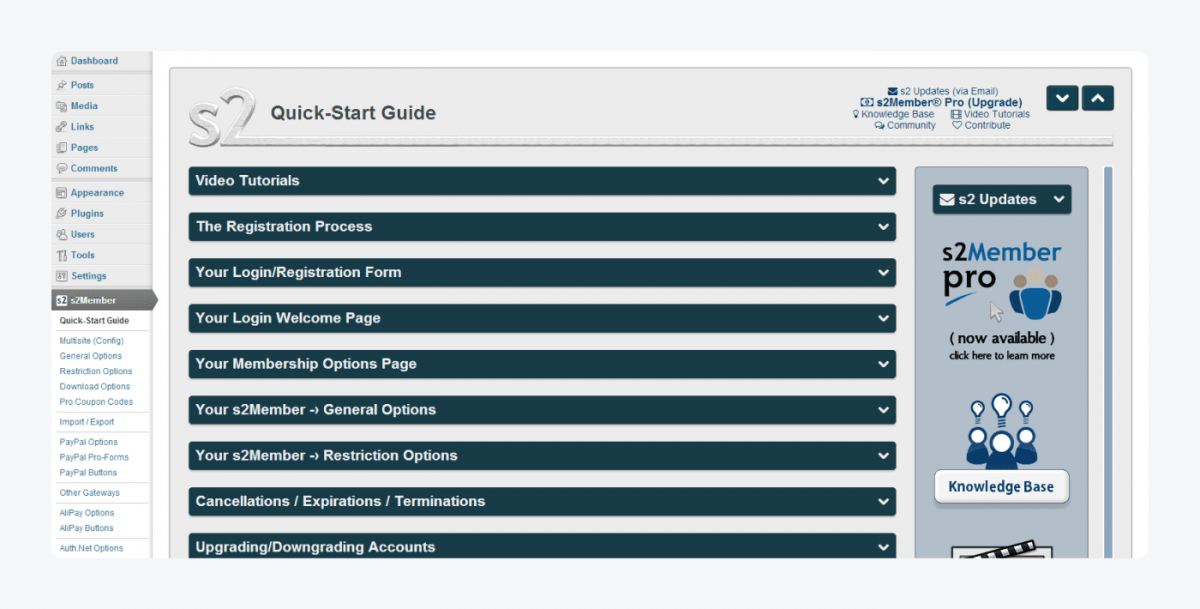Click the Comments speech bubble icon

point(61,168)
